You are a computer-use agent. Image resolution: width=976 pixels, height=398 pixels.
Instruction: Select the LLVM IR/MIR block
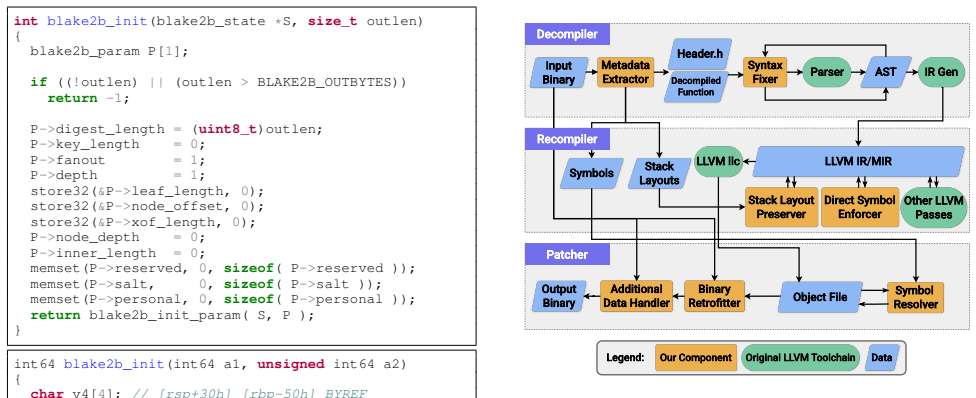[858, 161]
